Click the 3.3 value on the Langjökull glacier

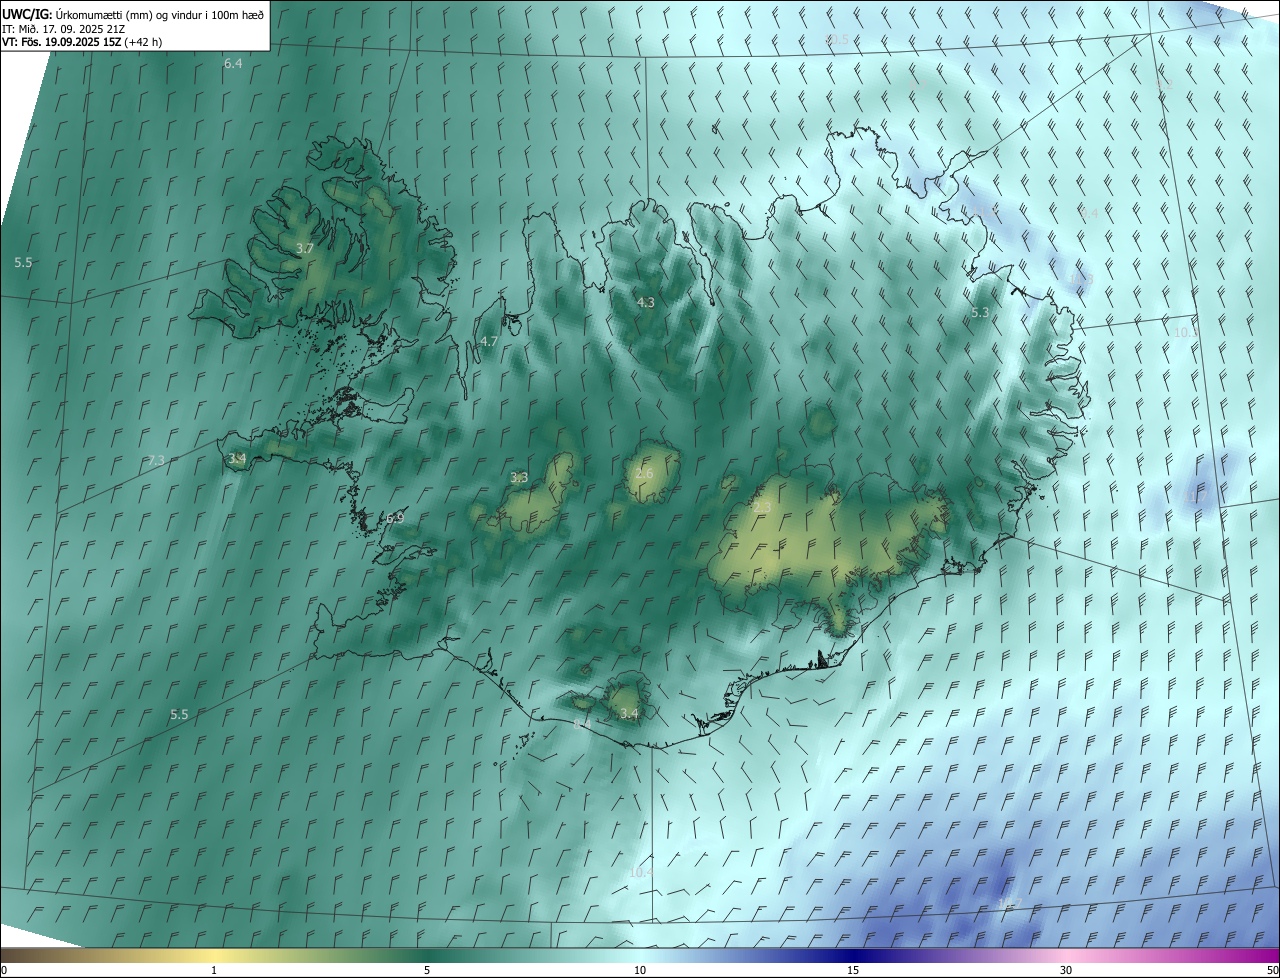[519, 478]
